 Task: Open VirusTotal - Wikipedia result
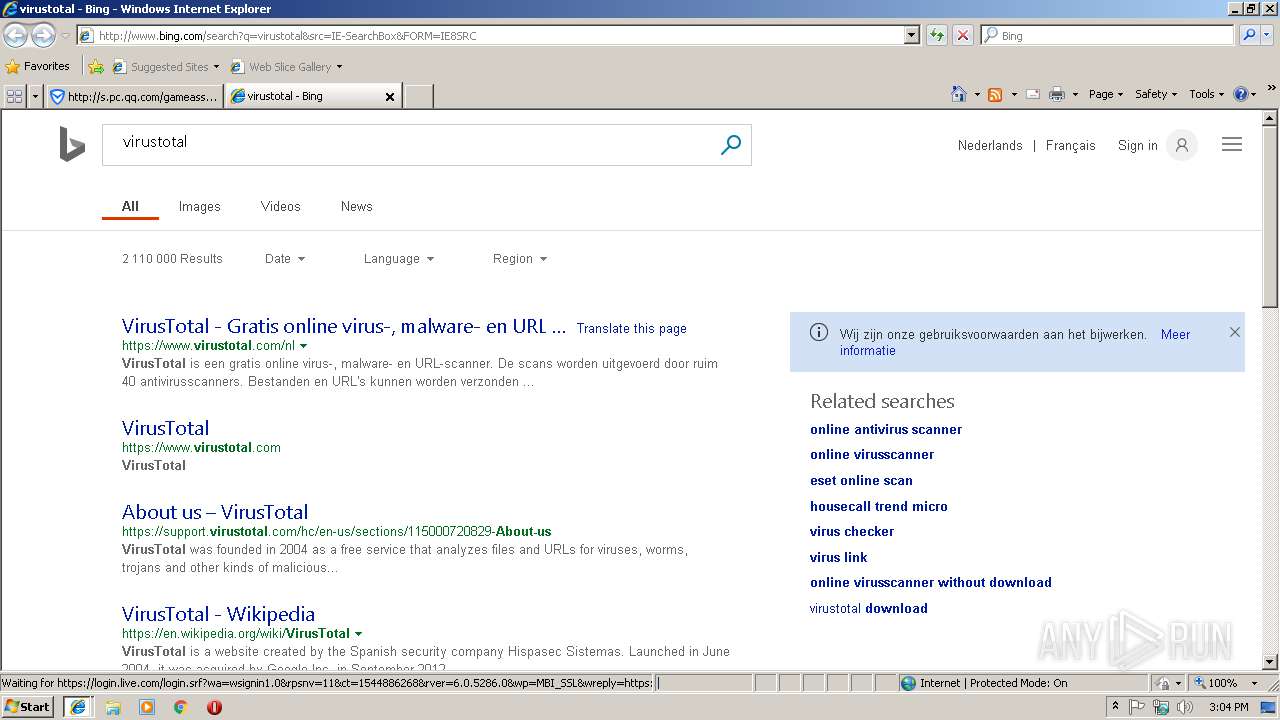pos(218,614)
